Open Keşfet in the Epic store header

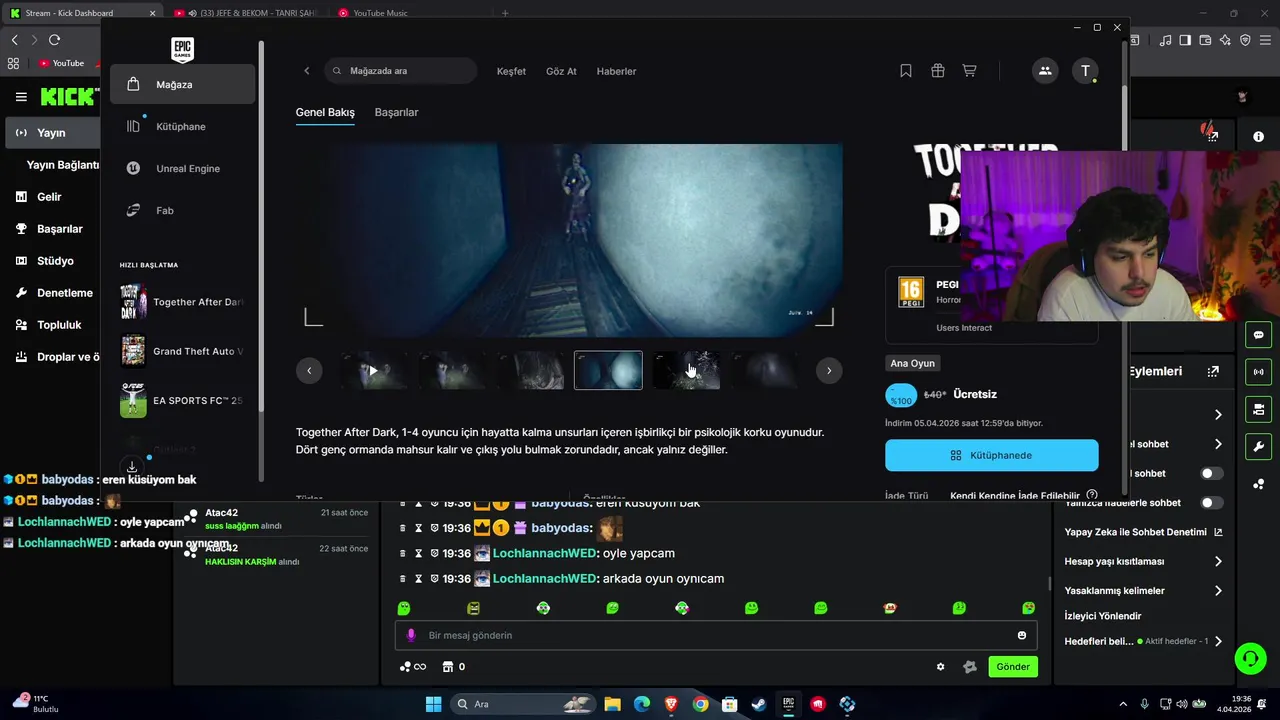(x=511, y=71)
